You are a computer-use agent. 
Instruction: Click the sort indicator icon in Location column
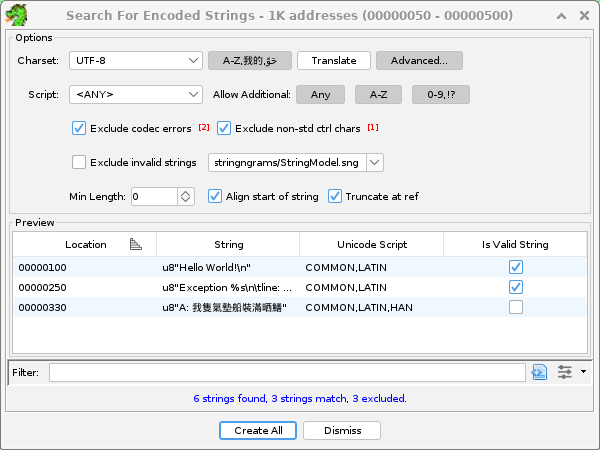(136, 244)
